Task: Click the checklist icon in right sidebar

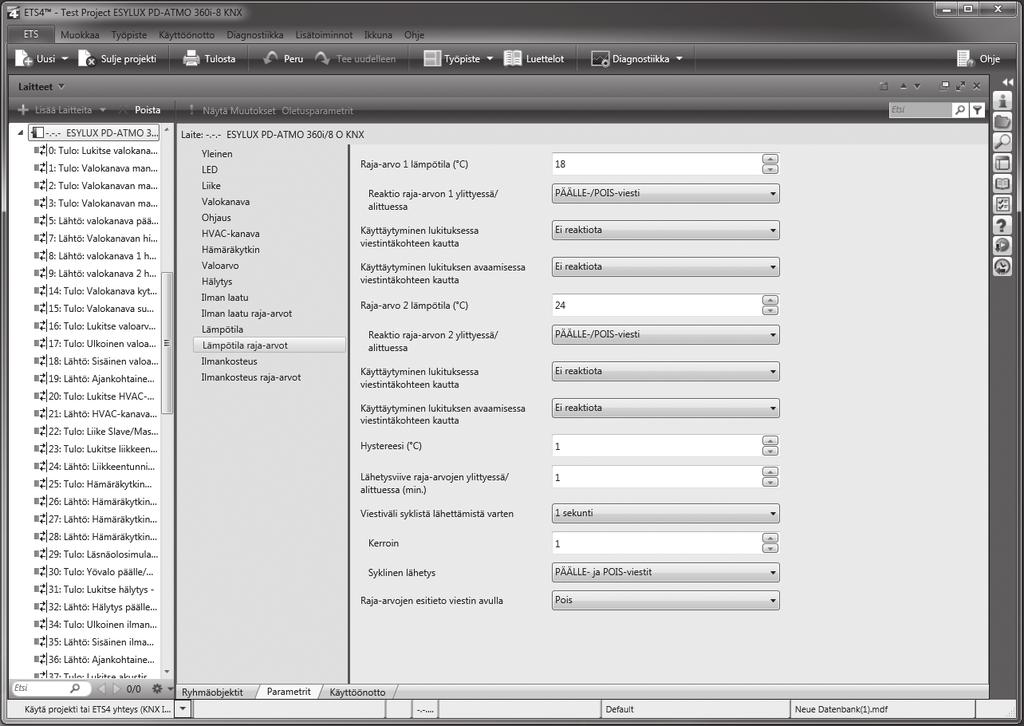Action: (1002, 204)
